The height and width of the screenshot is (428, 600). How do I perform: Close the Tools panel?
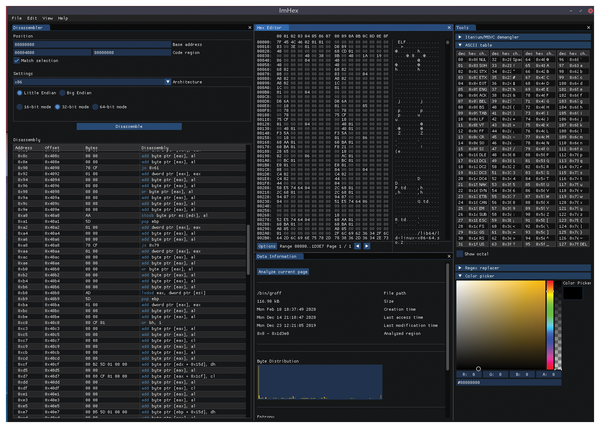pos(588,28)
